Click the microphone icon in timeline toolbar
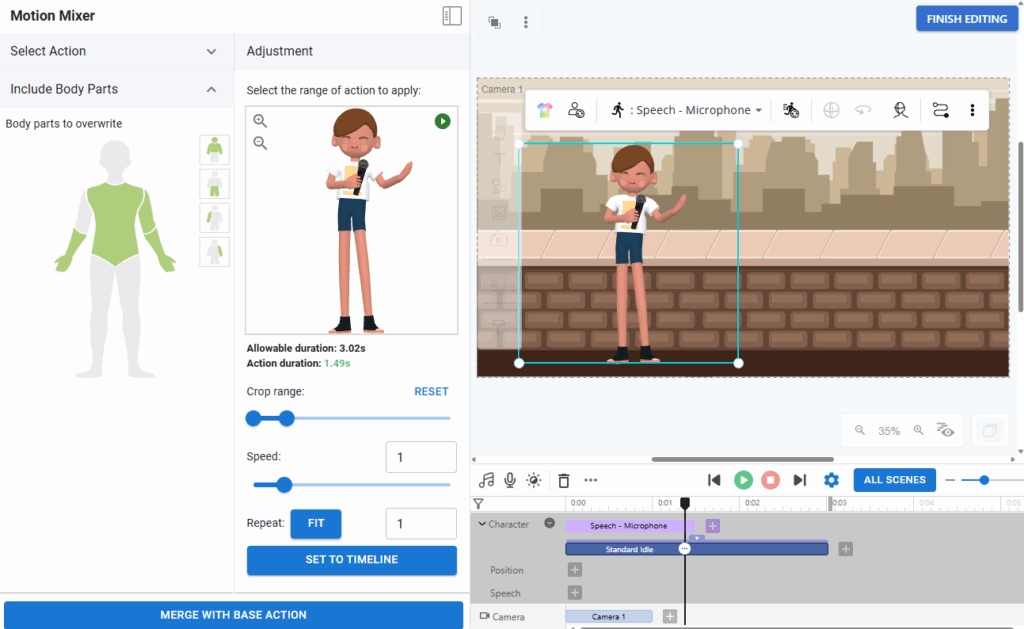This screenshot has height=629, width=1024. 510,480
